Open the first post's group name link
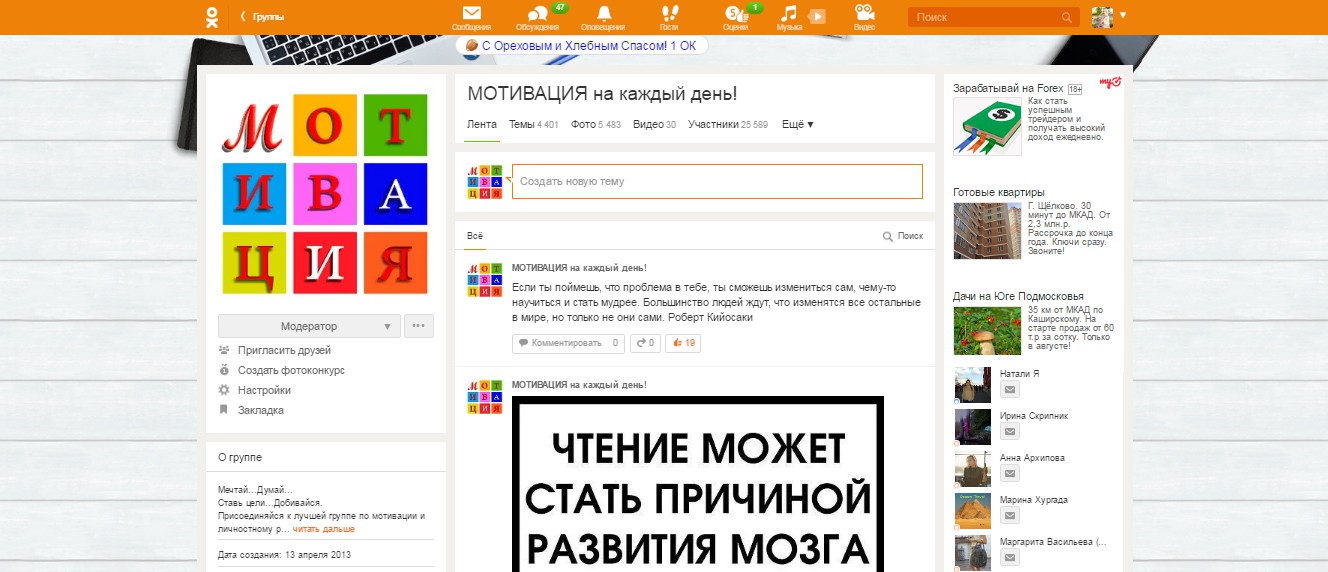The width and height of the screenshot is (1328, 572). [x=579, y=267]
